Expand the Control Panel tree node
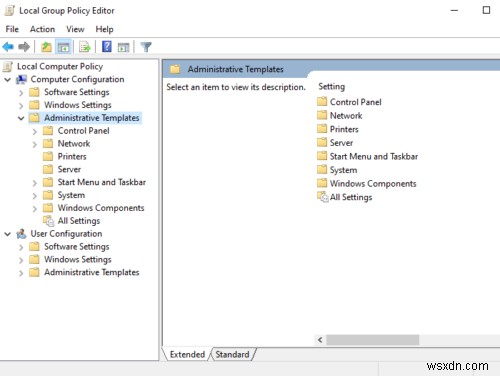Viewport: 500px width, 376px height. 35,131
